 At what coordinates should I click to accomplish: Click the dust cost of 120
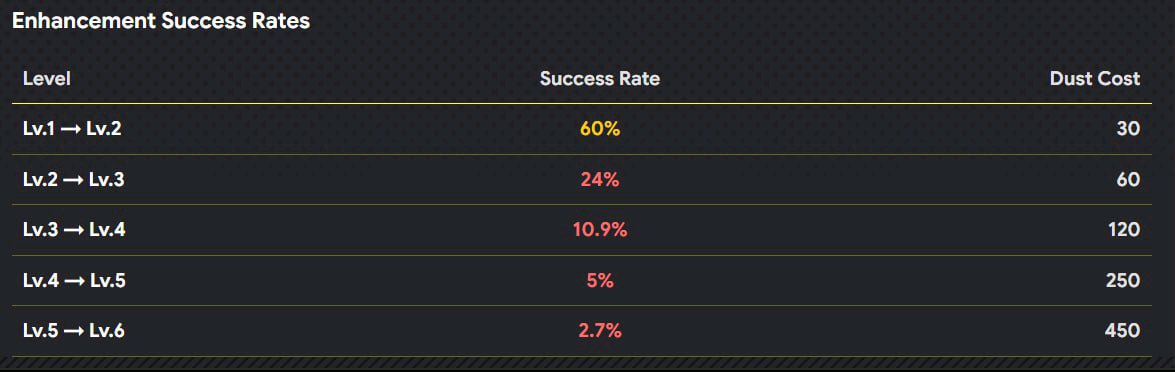point(1124,230)
